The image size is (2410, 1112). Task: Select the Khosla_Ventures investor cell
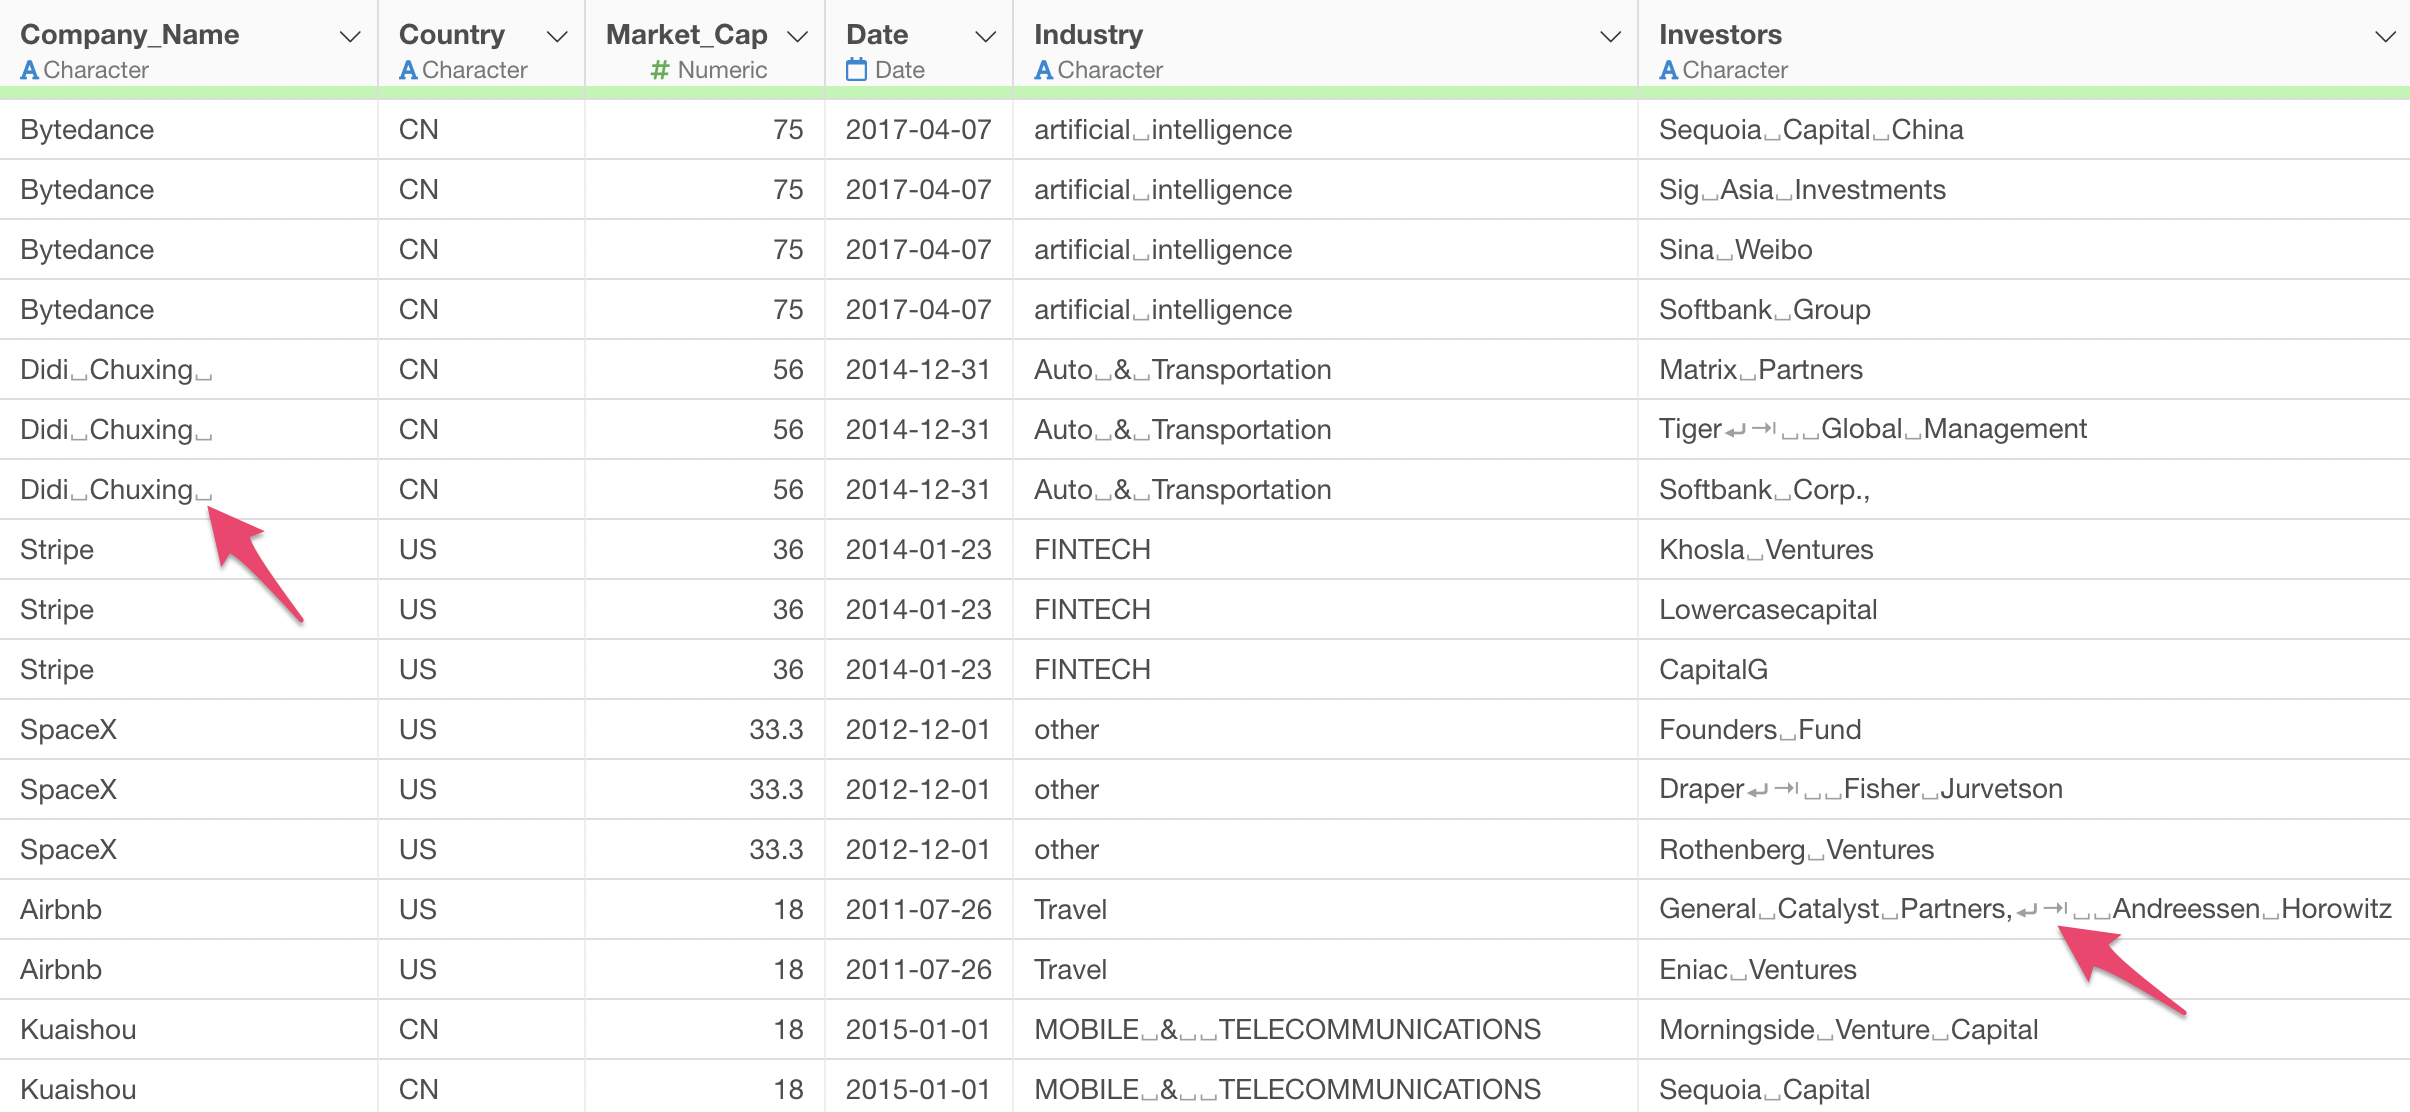pos(2024,550)
